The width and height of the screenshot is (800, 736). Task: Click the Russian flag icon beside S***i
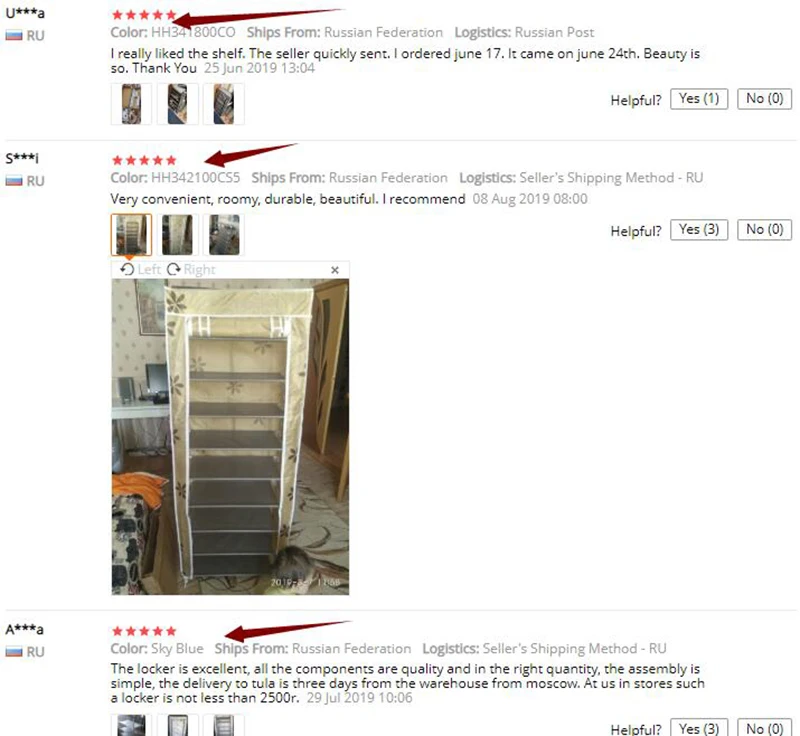pyautogui.click(x=14, y=181)
